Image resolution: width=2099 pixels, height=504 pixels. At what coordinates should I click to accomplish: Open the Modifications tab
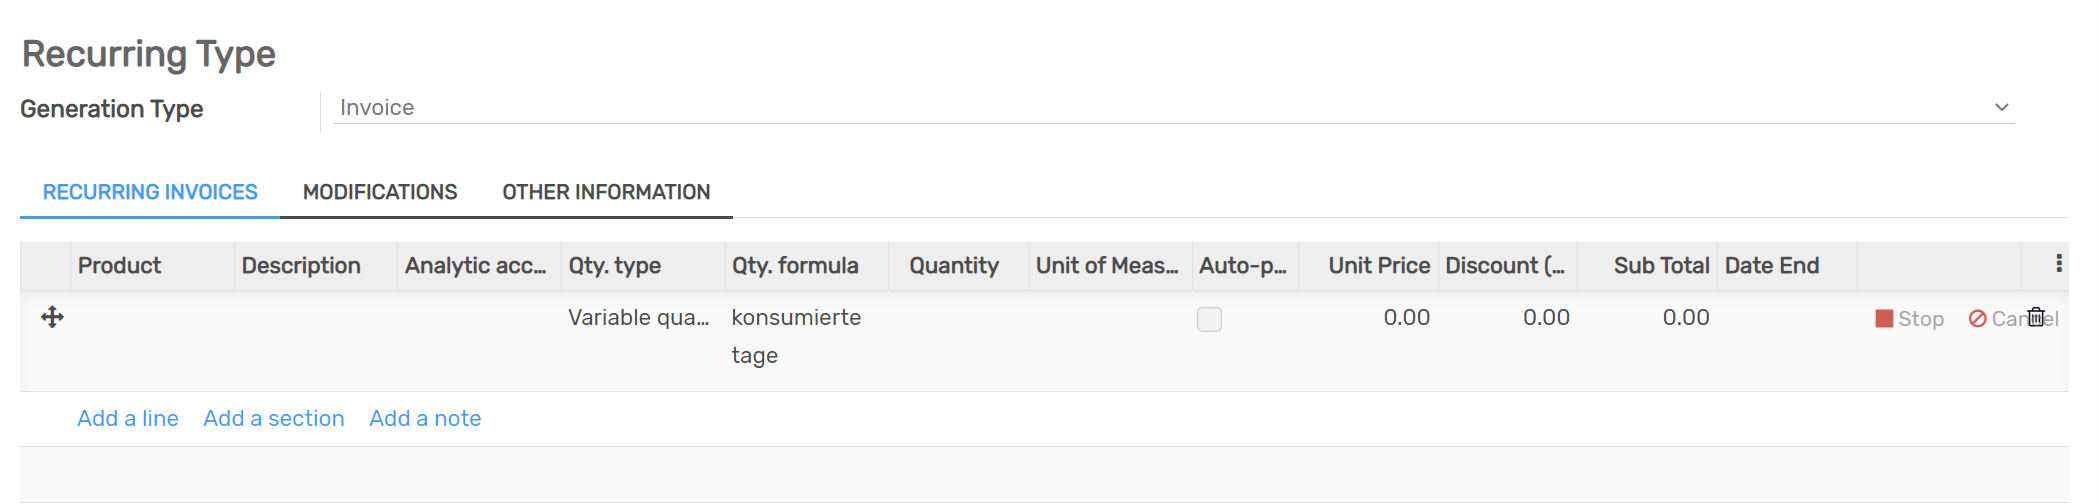click(380, 192)
